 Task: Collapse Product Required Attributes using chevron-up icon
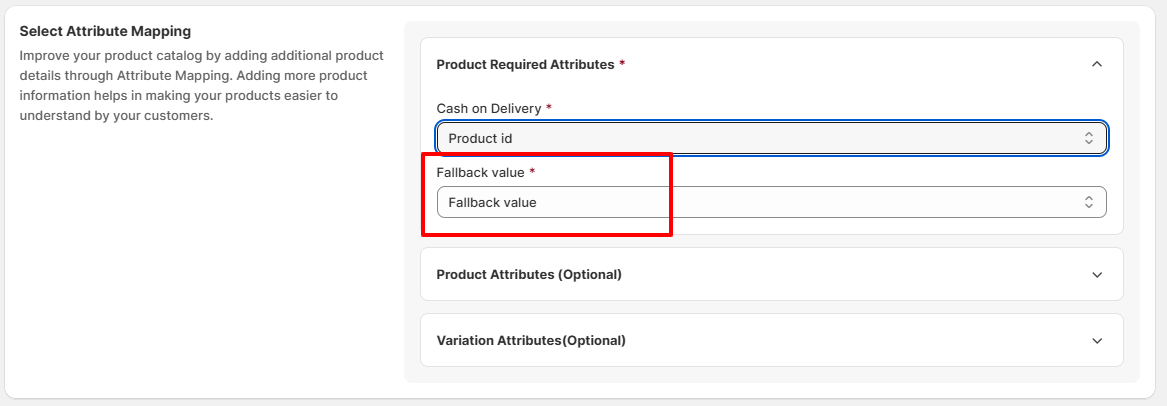point(1097,64)
